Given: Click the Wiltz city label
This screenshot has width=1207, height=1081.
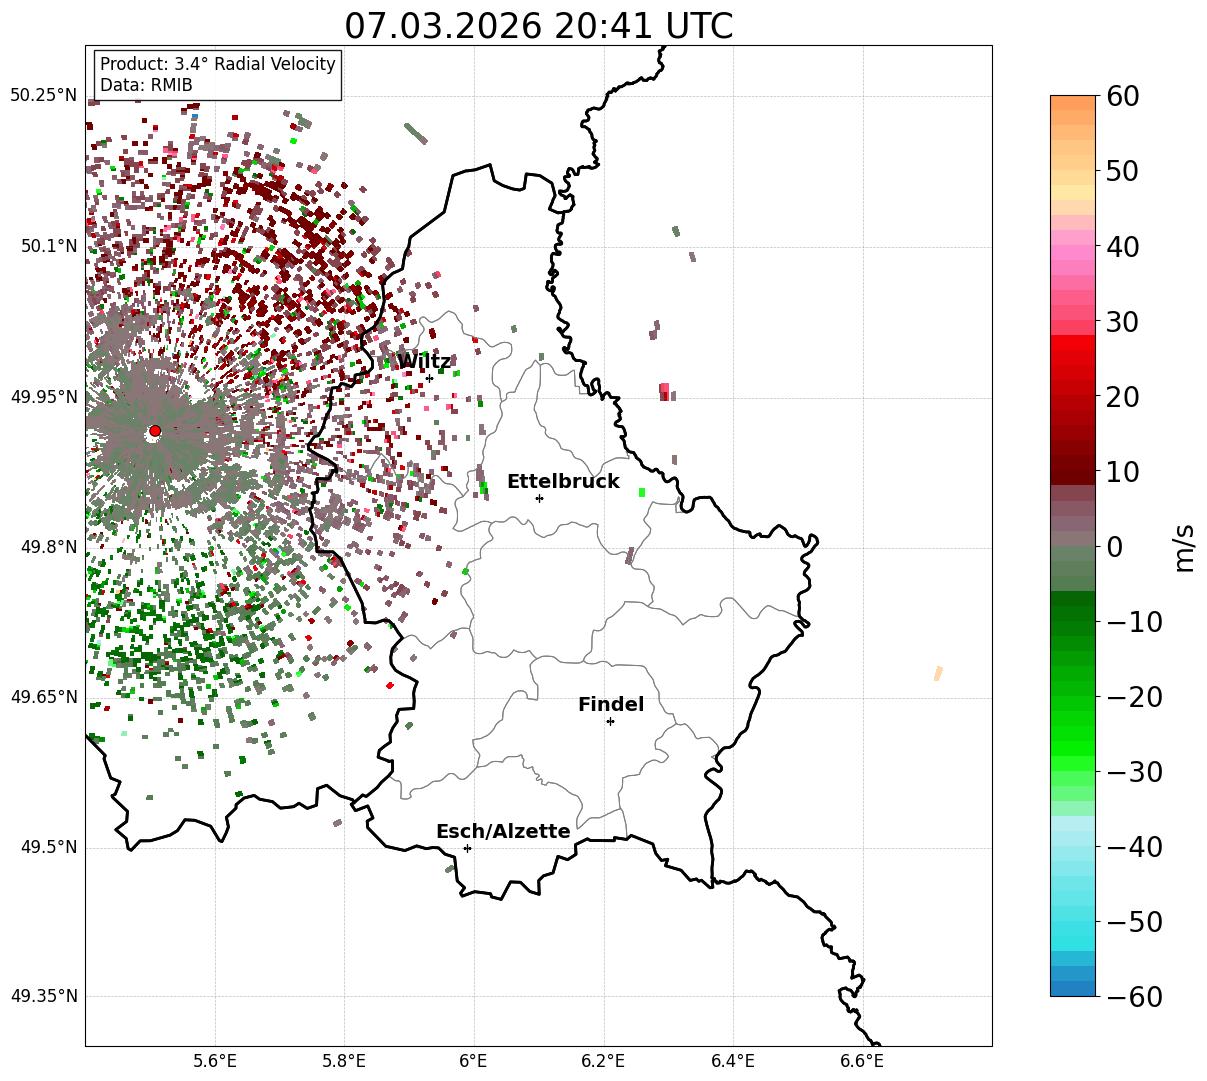Looking at the screenshot, I should point(424,362).
